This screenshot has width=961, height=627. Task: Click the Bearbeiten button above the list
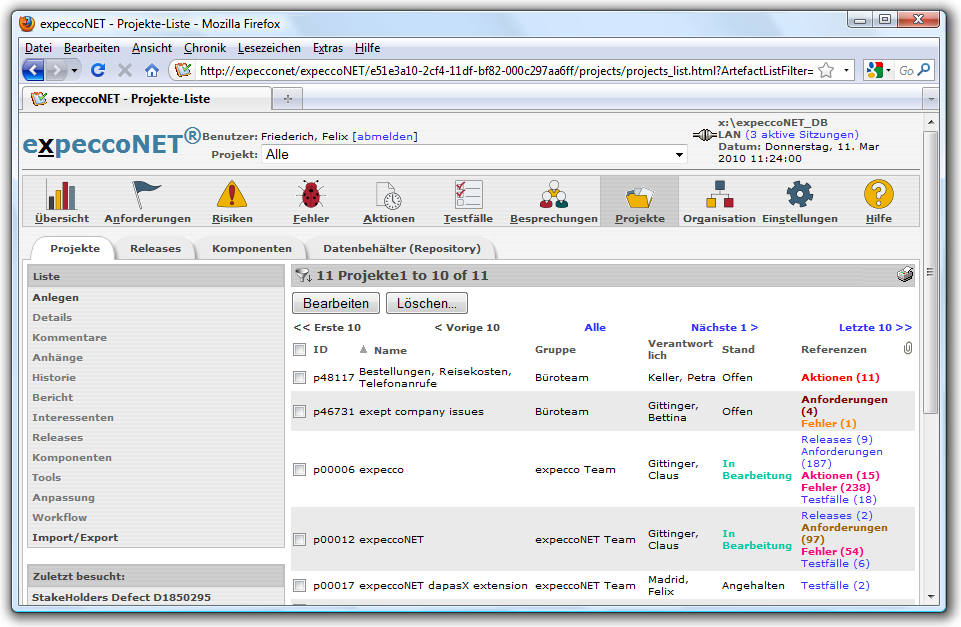point(335,303)
